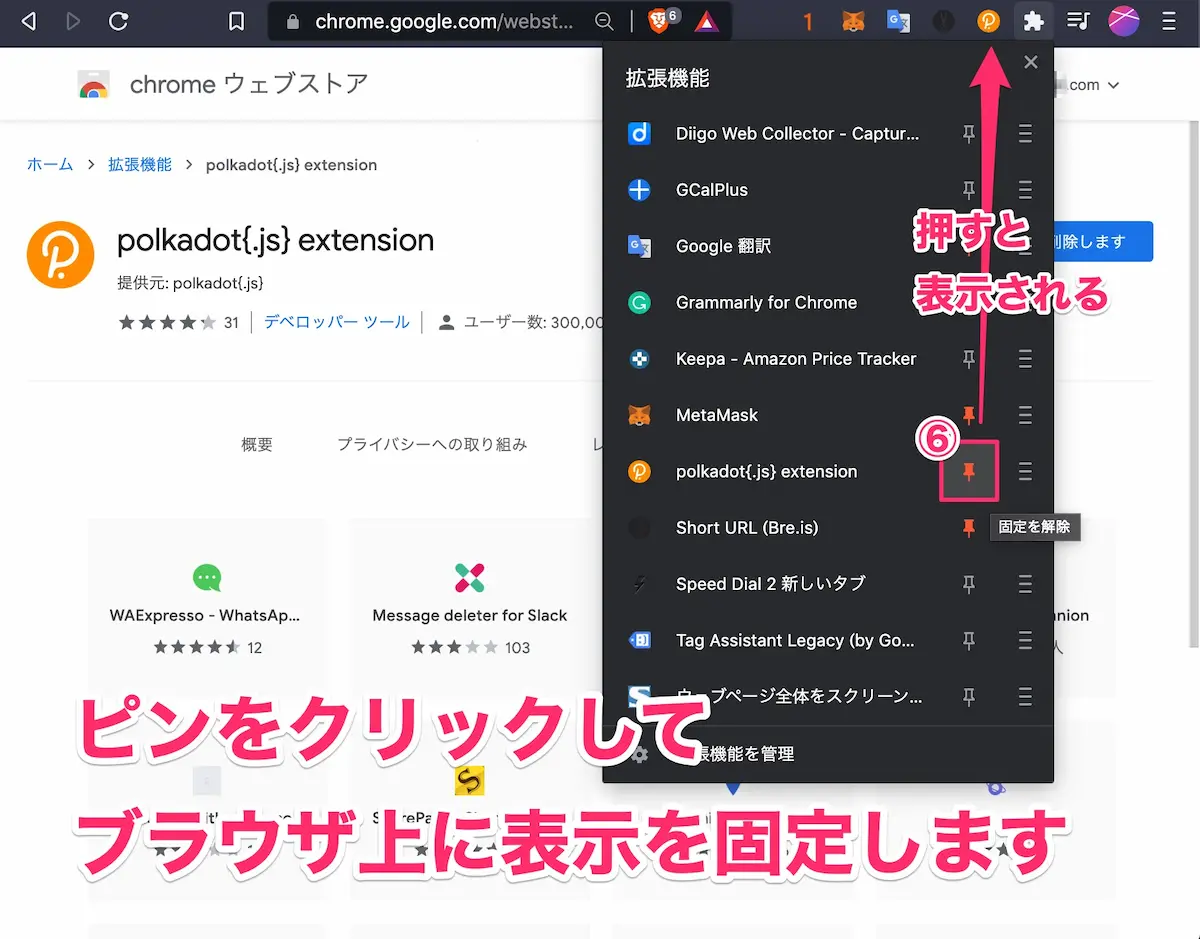This screenshot has width=1200, height=939.
Task: Click the Google 翻訳 icon in extensions list
Action: 639,246
